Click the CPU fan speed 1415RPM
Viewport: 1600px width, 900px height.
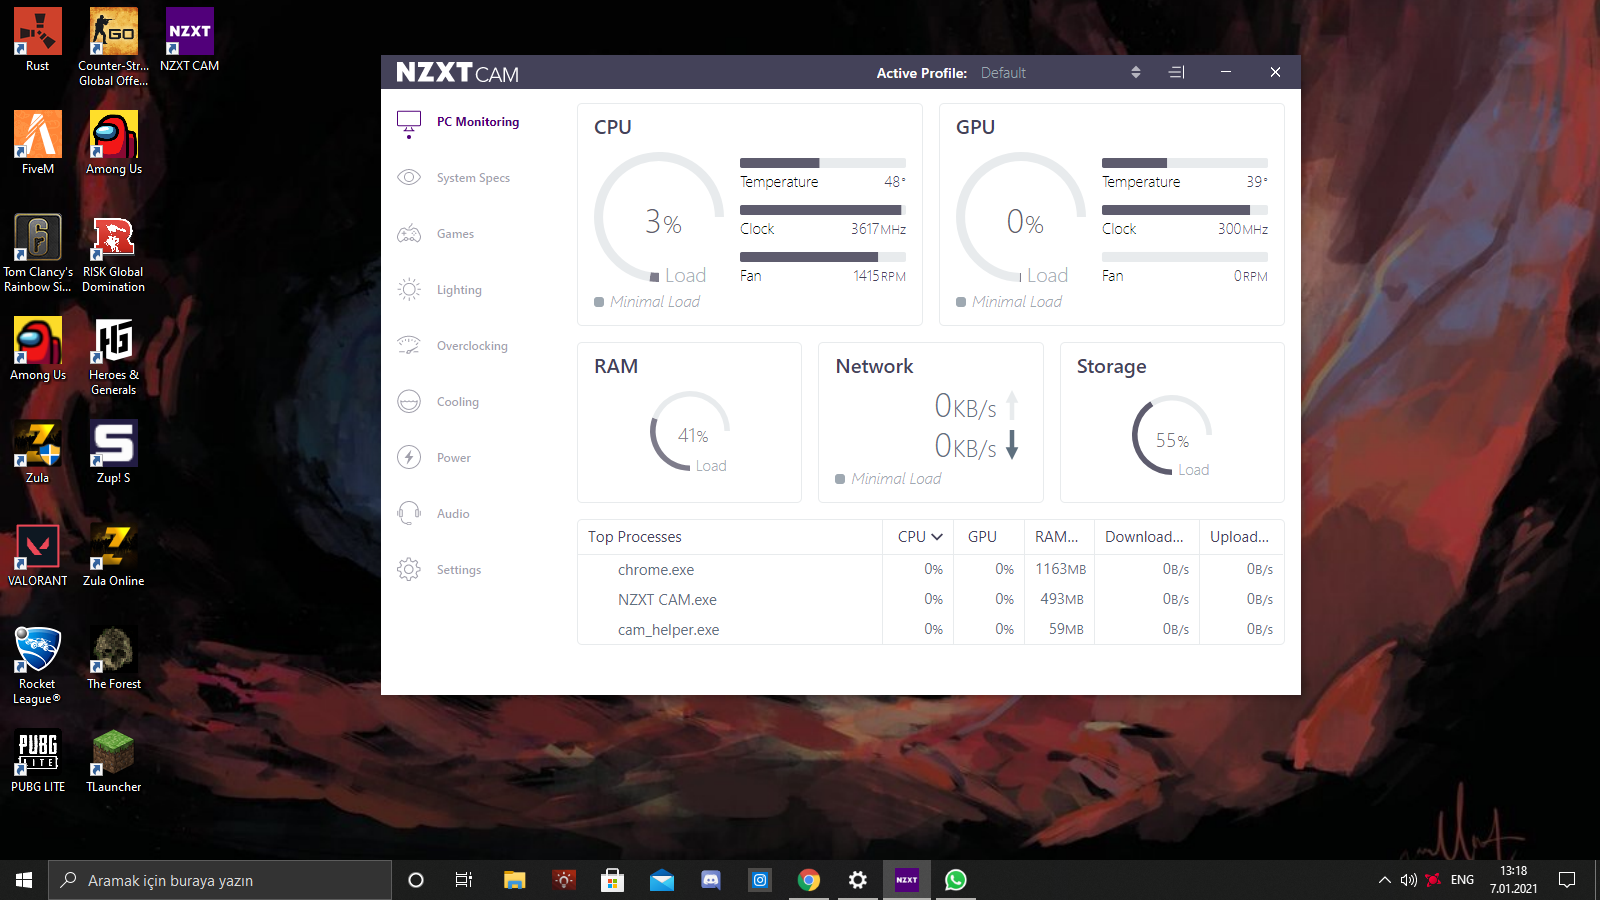[x=879, y=276]
